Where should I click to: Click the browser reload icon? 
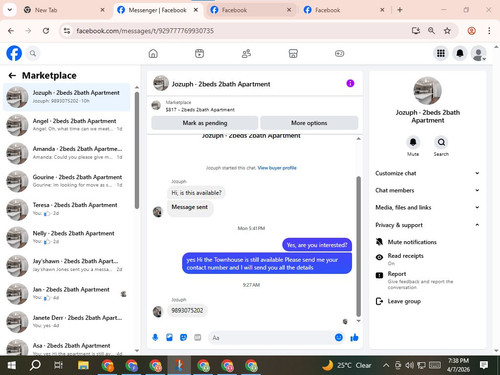[x=46, y=31]
